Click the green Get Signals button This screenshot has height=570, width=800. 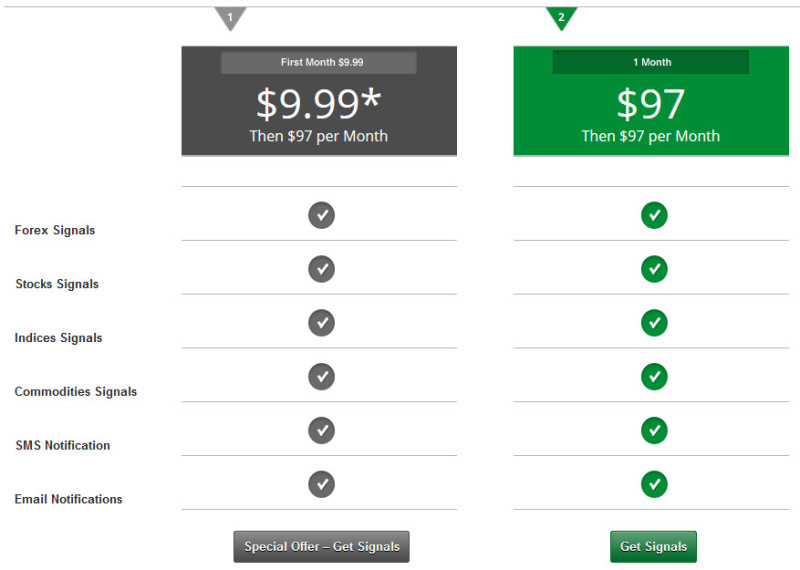coord(654,547)
